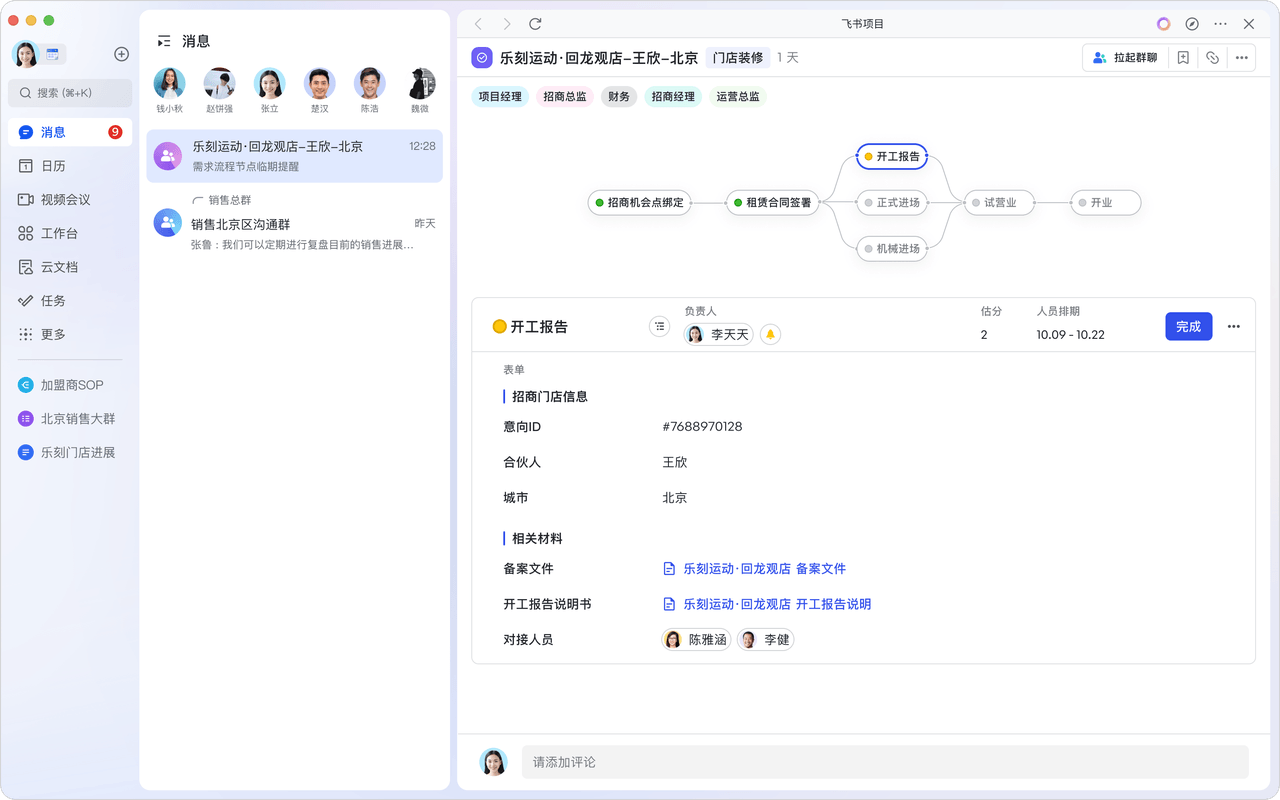
Task: Click the 销售总群 label above chat
Action: coord(230,200)
